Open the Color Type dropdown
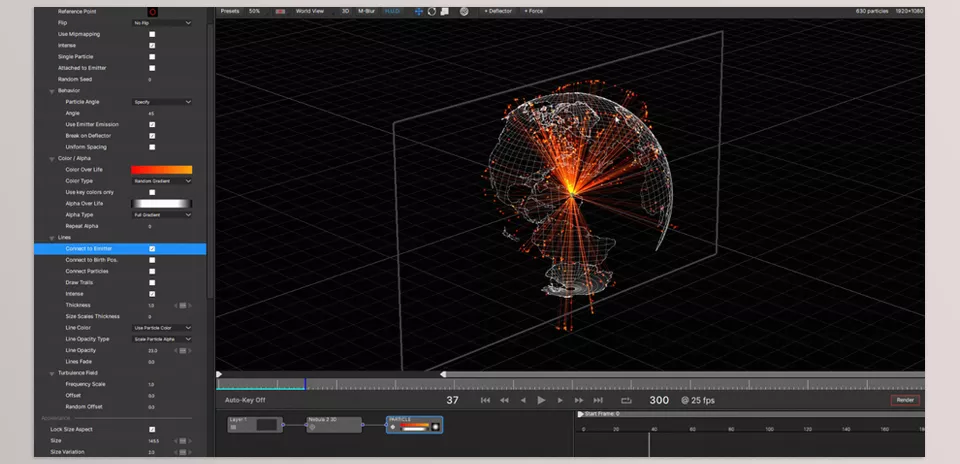The height and width of the screenshot is (464, 960). [x=162, y=181]
